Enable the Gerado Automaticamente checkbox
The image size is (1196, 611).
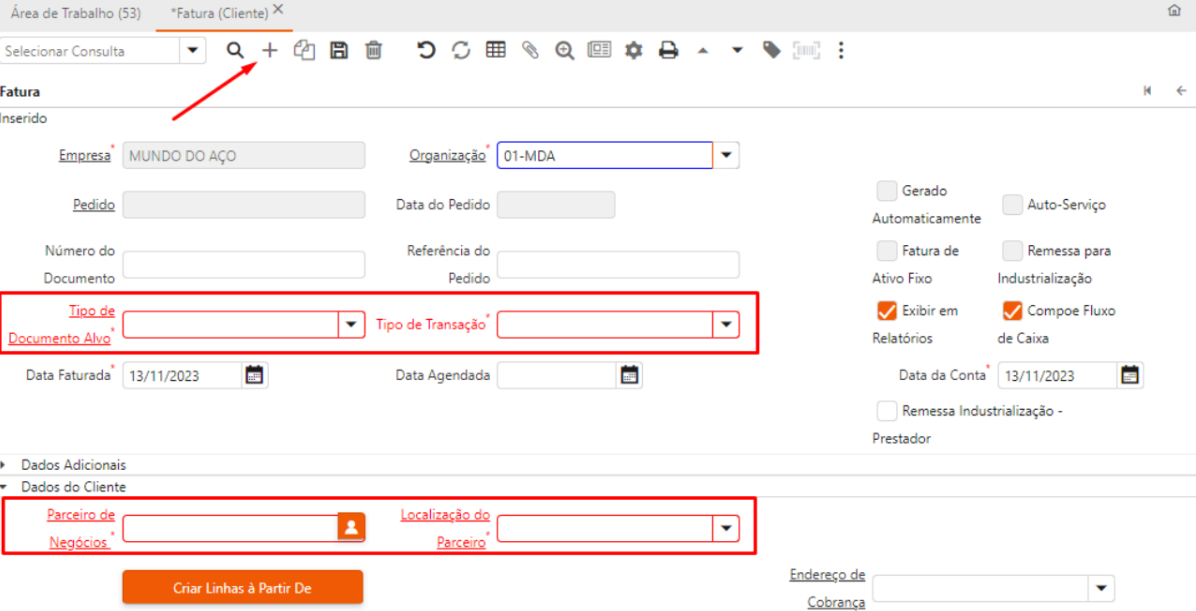click(x=886, y=191)
